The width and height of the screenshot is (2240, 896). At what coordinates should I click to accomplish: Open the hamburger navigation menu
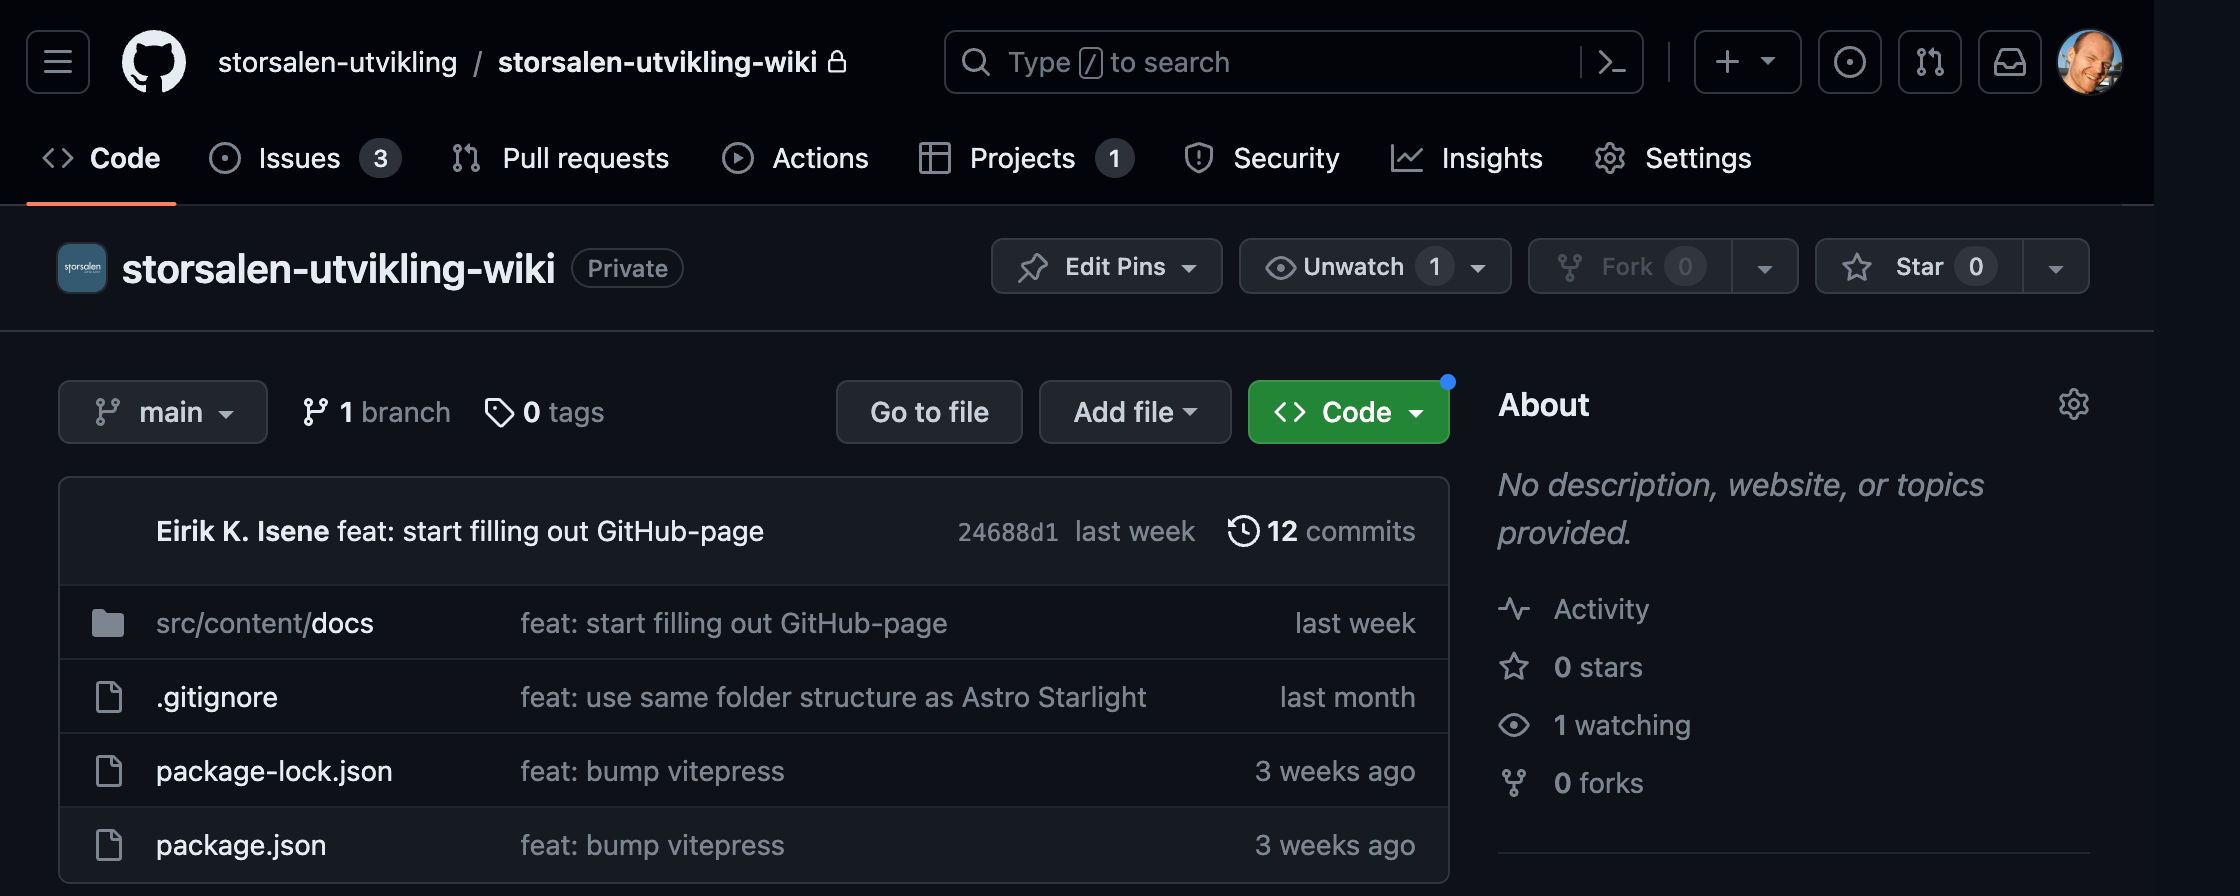coord(58,62)
